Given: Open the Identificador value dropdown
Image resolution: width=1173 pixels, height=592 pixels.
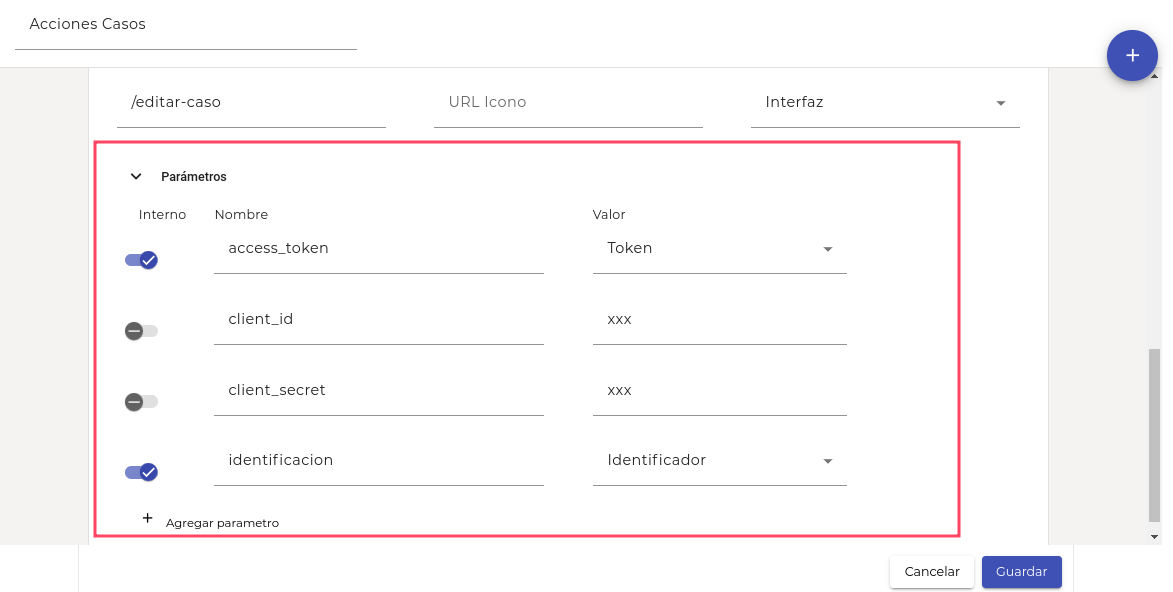Looking at the screenshot, I should [x=719, y=461].
